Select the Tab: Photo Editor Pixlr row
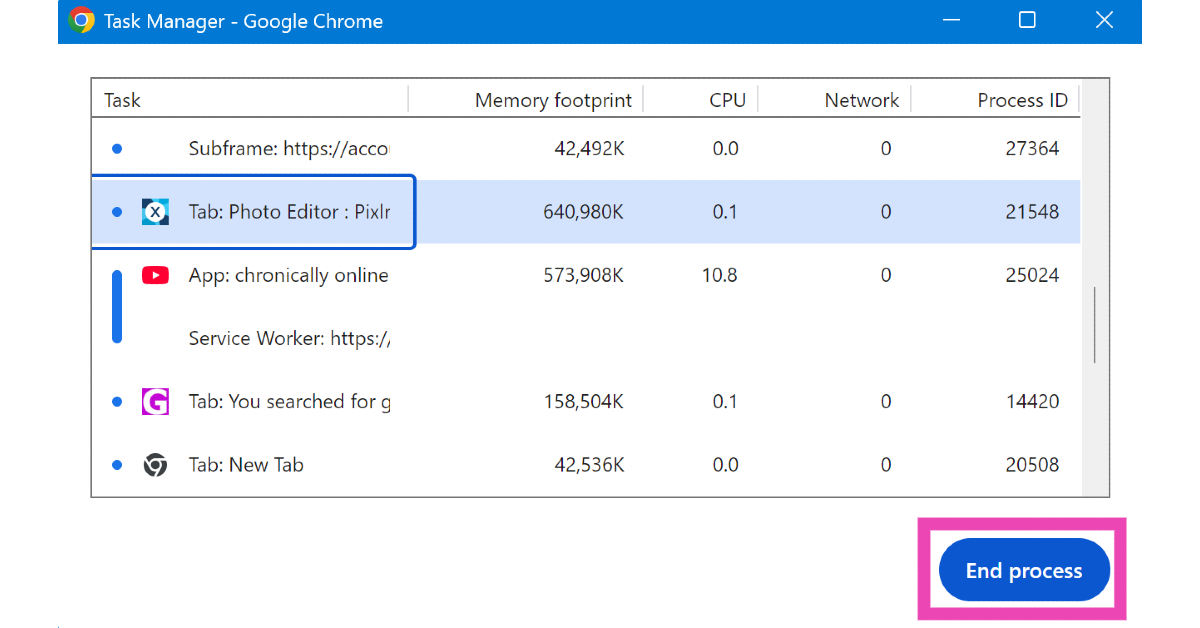 click(x=289, y=212)
